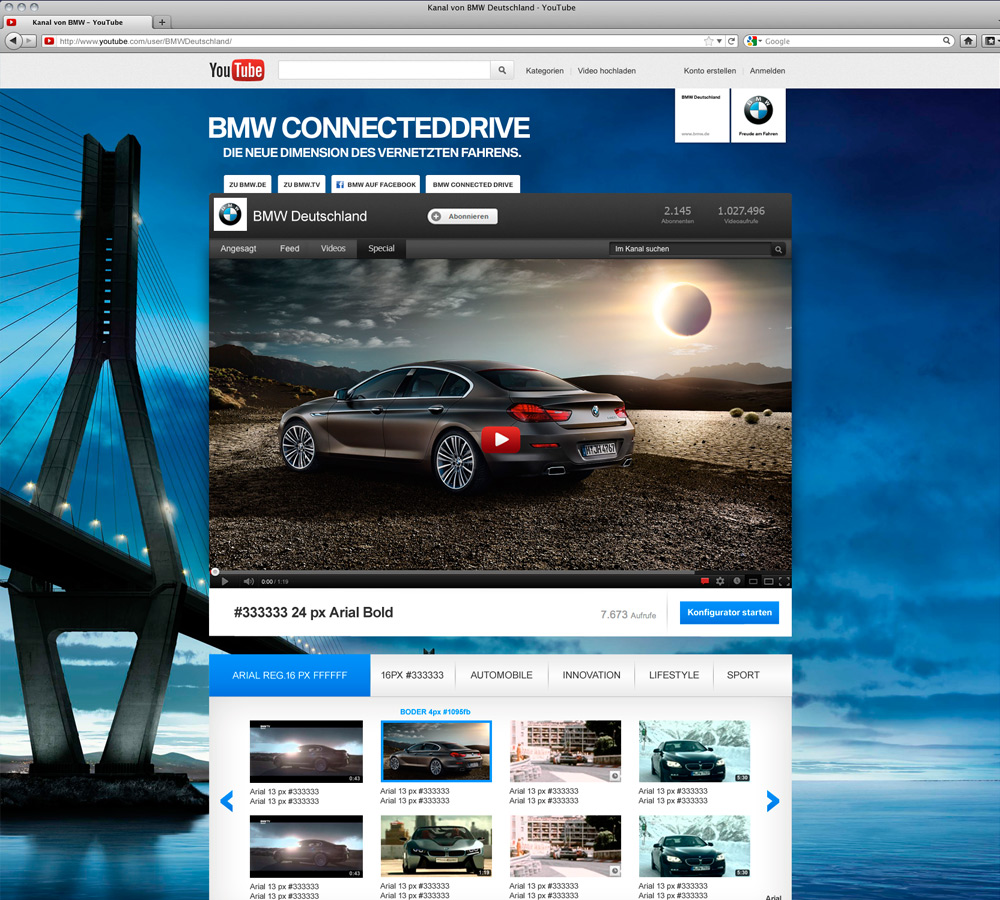Switch to the Videos channel tab
1000x900 pixels.
pos(333,249)
